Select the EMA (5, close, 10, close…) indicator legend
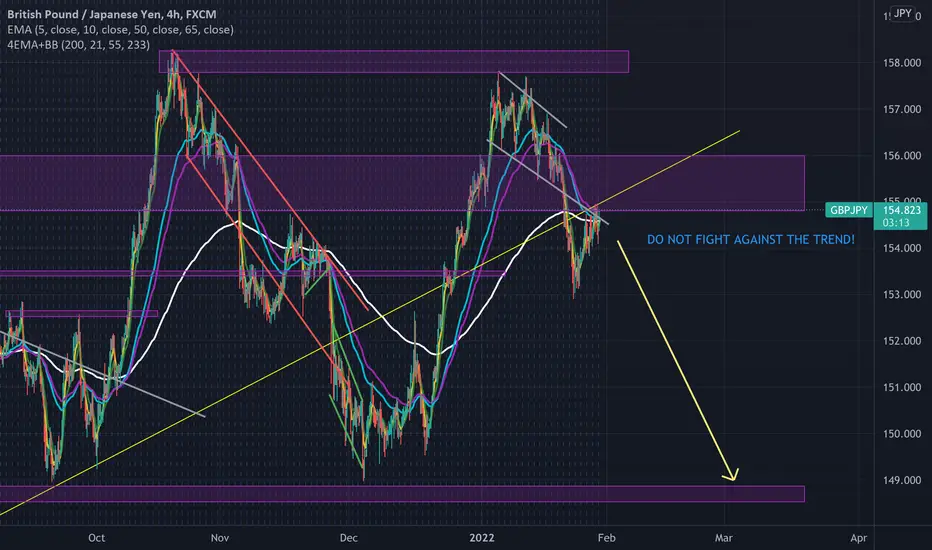Viewport: 932px width, 550px height. click(120, 30)
